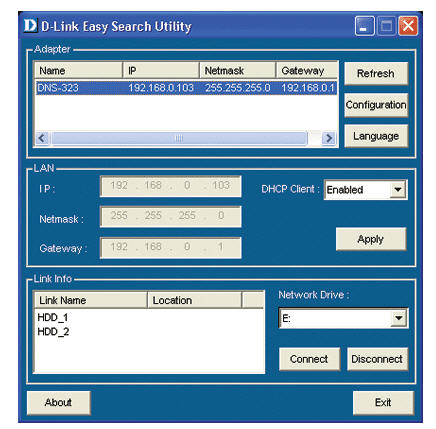This screenshot has height=429, width=436.
Task: Click the Language button
Action: 376,136
